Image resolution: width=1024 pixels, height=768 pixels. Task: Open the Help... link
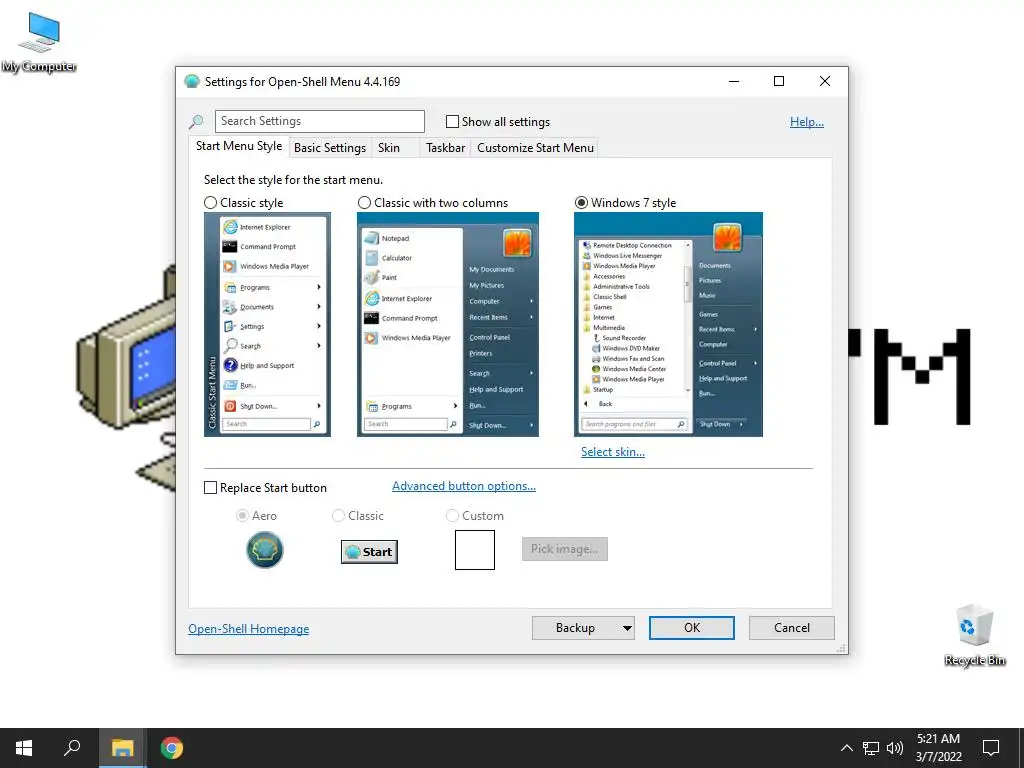coord(807,121)
